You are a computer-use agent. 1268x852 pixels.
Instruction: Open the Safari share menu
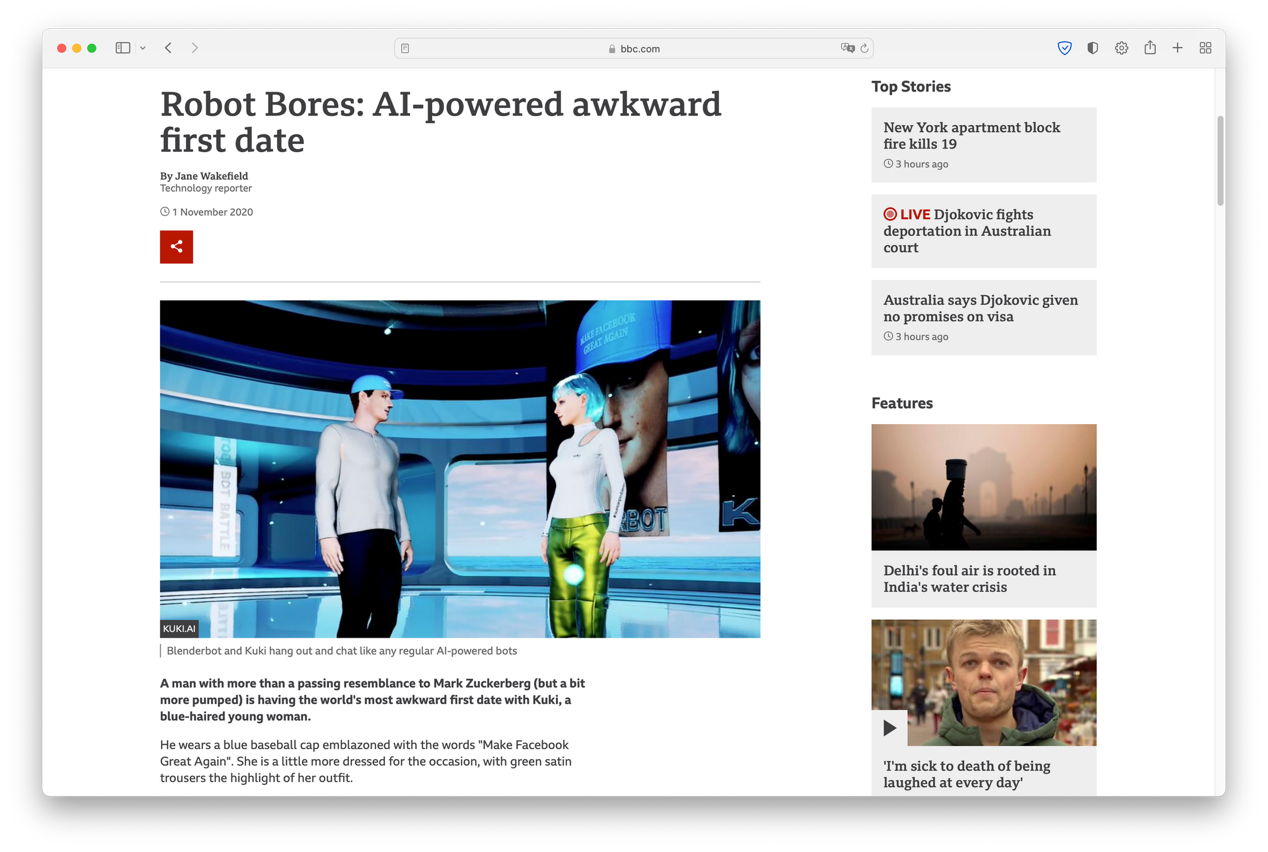(x=1150, y=48)
